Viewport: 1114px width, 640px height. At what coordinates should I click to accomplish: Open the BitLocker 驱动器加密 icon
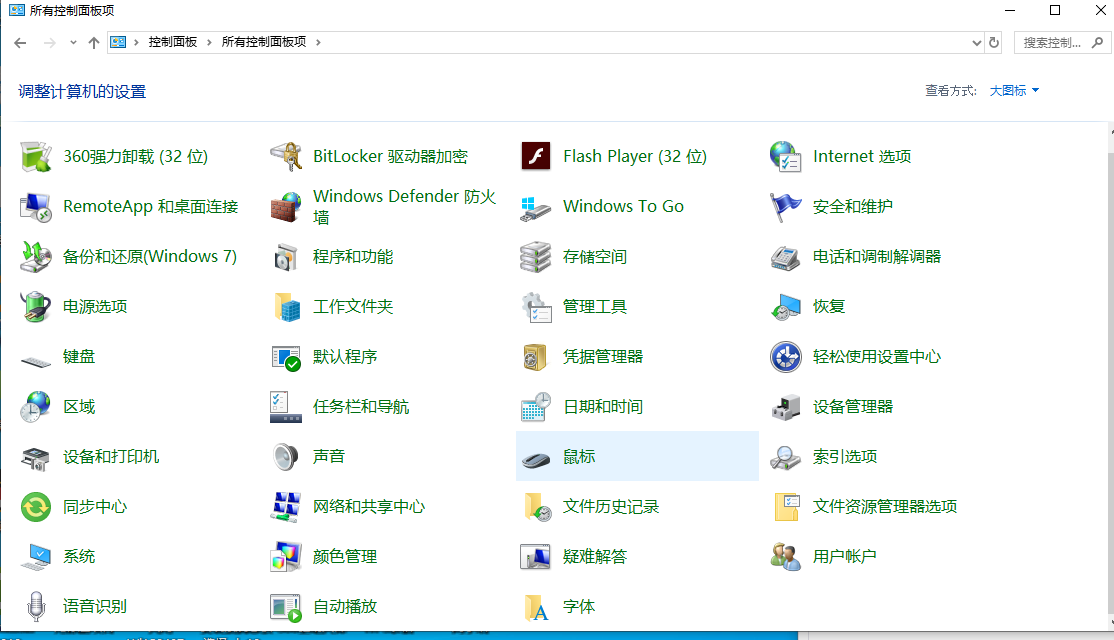286,157
